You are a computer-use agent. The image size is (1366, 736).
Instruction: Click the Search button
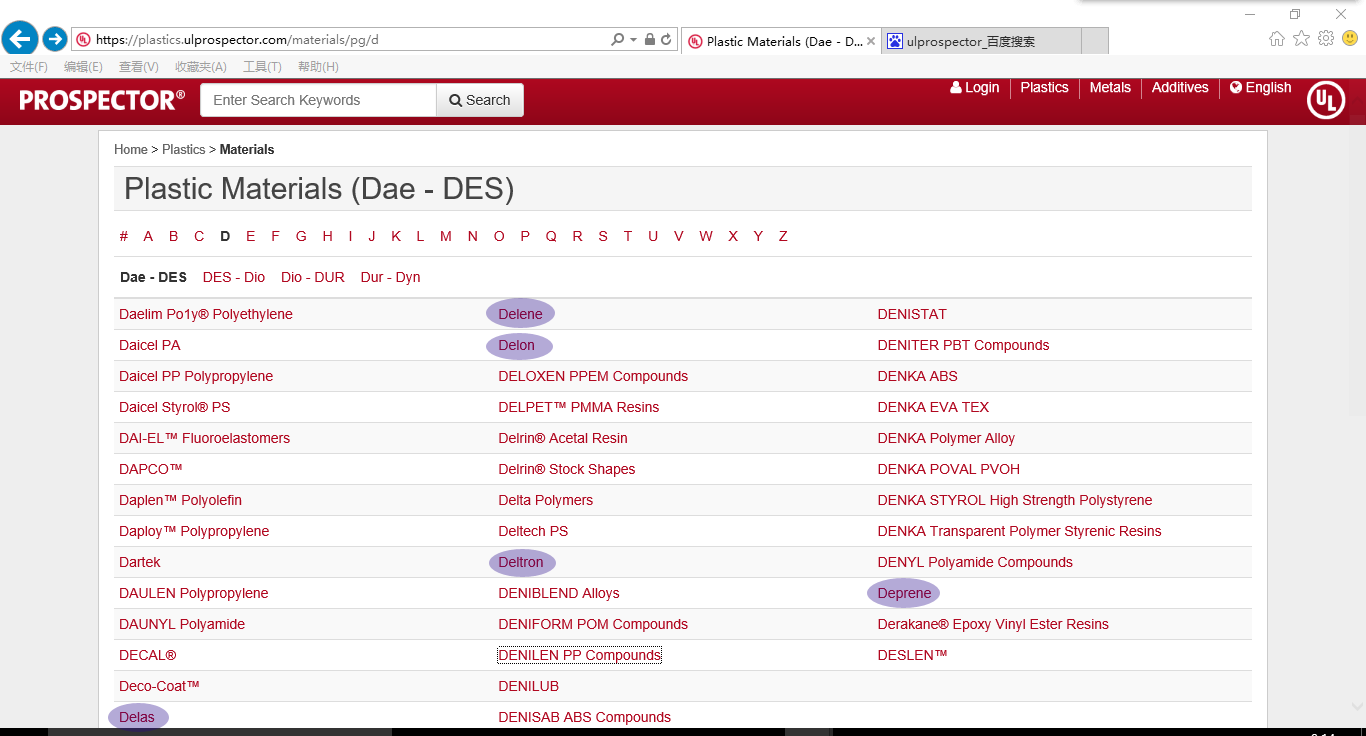[480, 100]
